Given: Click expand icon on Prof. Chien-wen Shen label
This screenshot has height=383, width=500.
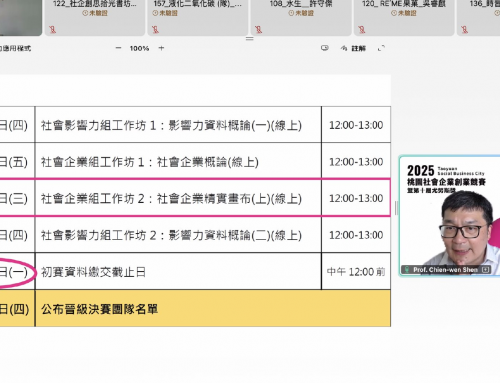Looking at the screenshot, I should 486,269.
